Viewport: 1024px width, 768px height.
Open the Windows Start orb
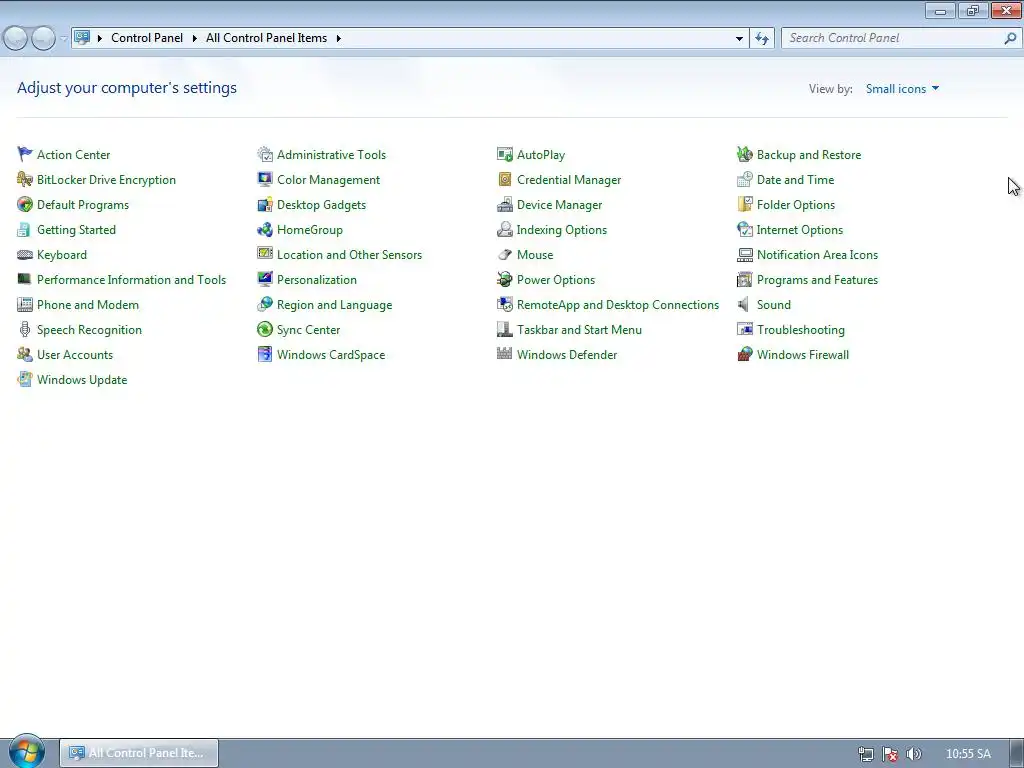(x=26, y=752)
